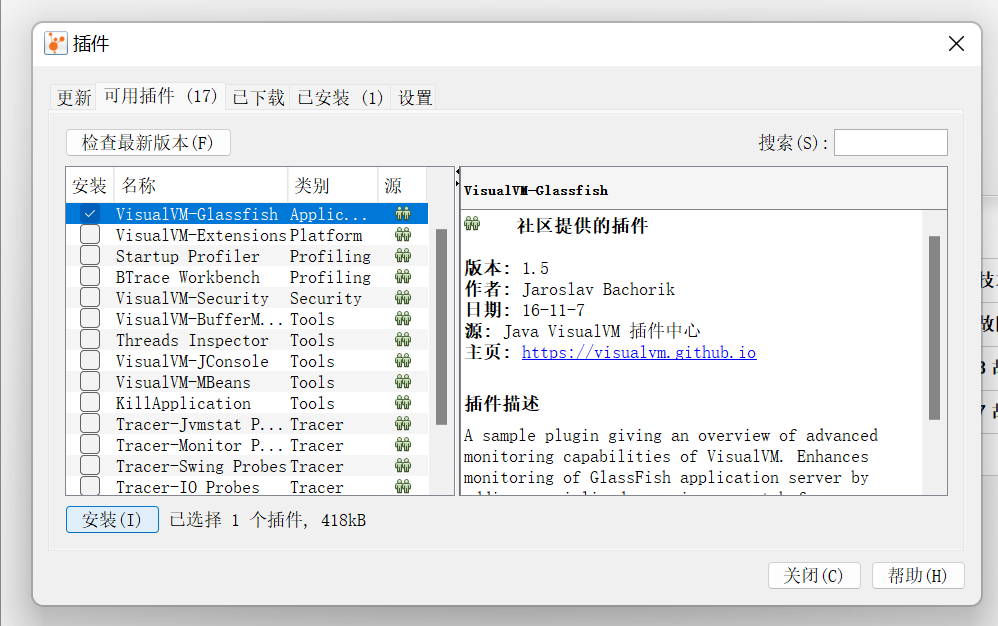This screenshot has height=626, width=998.
Task: Check the Tracer-Monitor install checkbox
Action: pyautogui.click(x=90, y=445)
